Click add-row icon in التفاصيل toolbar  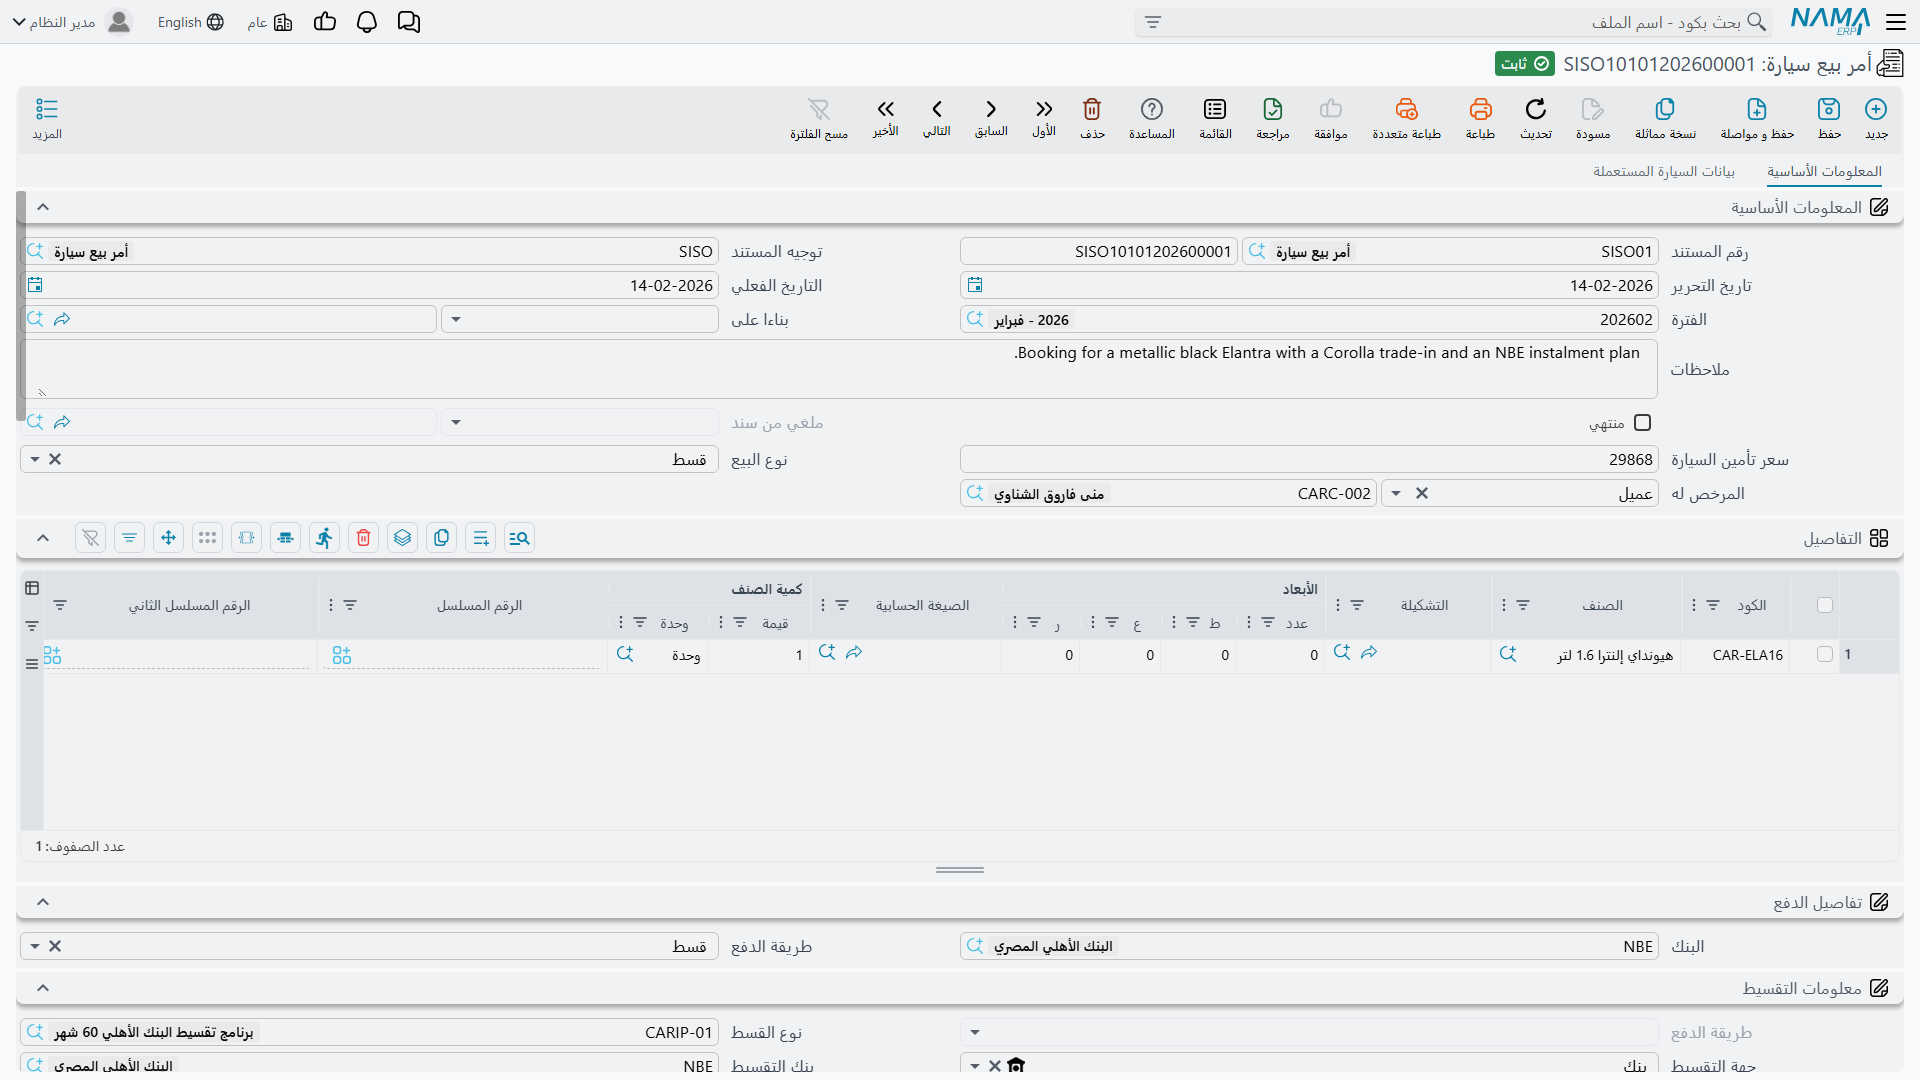[480, 538]
